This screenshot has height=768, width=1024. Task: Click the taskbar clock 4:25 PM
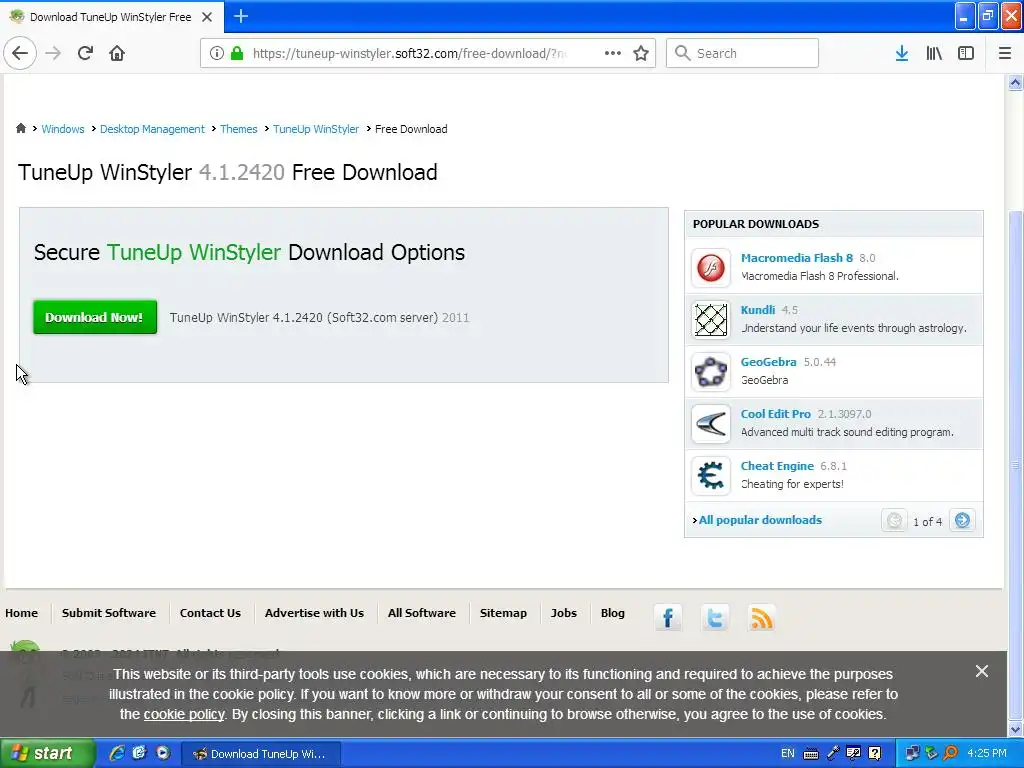(987, 753)
